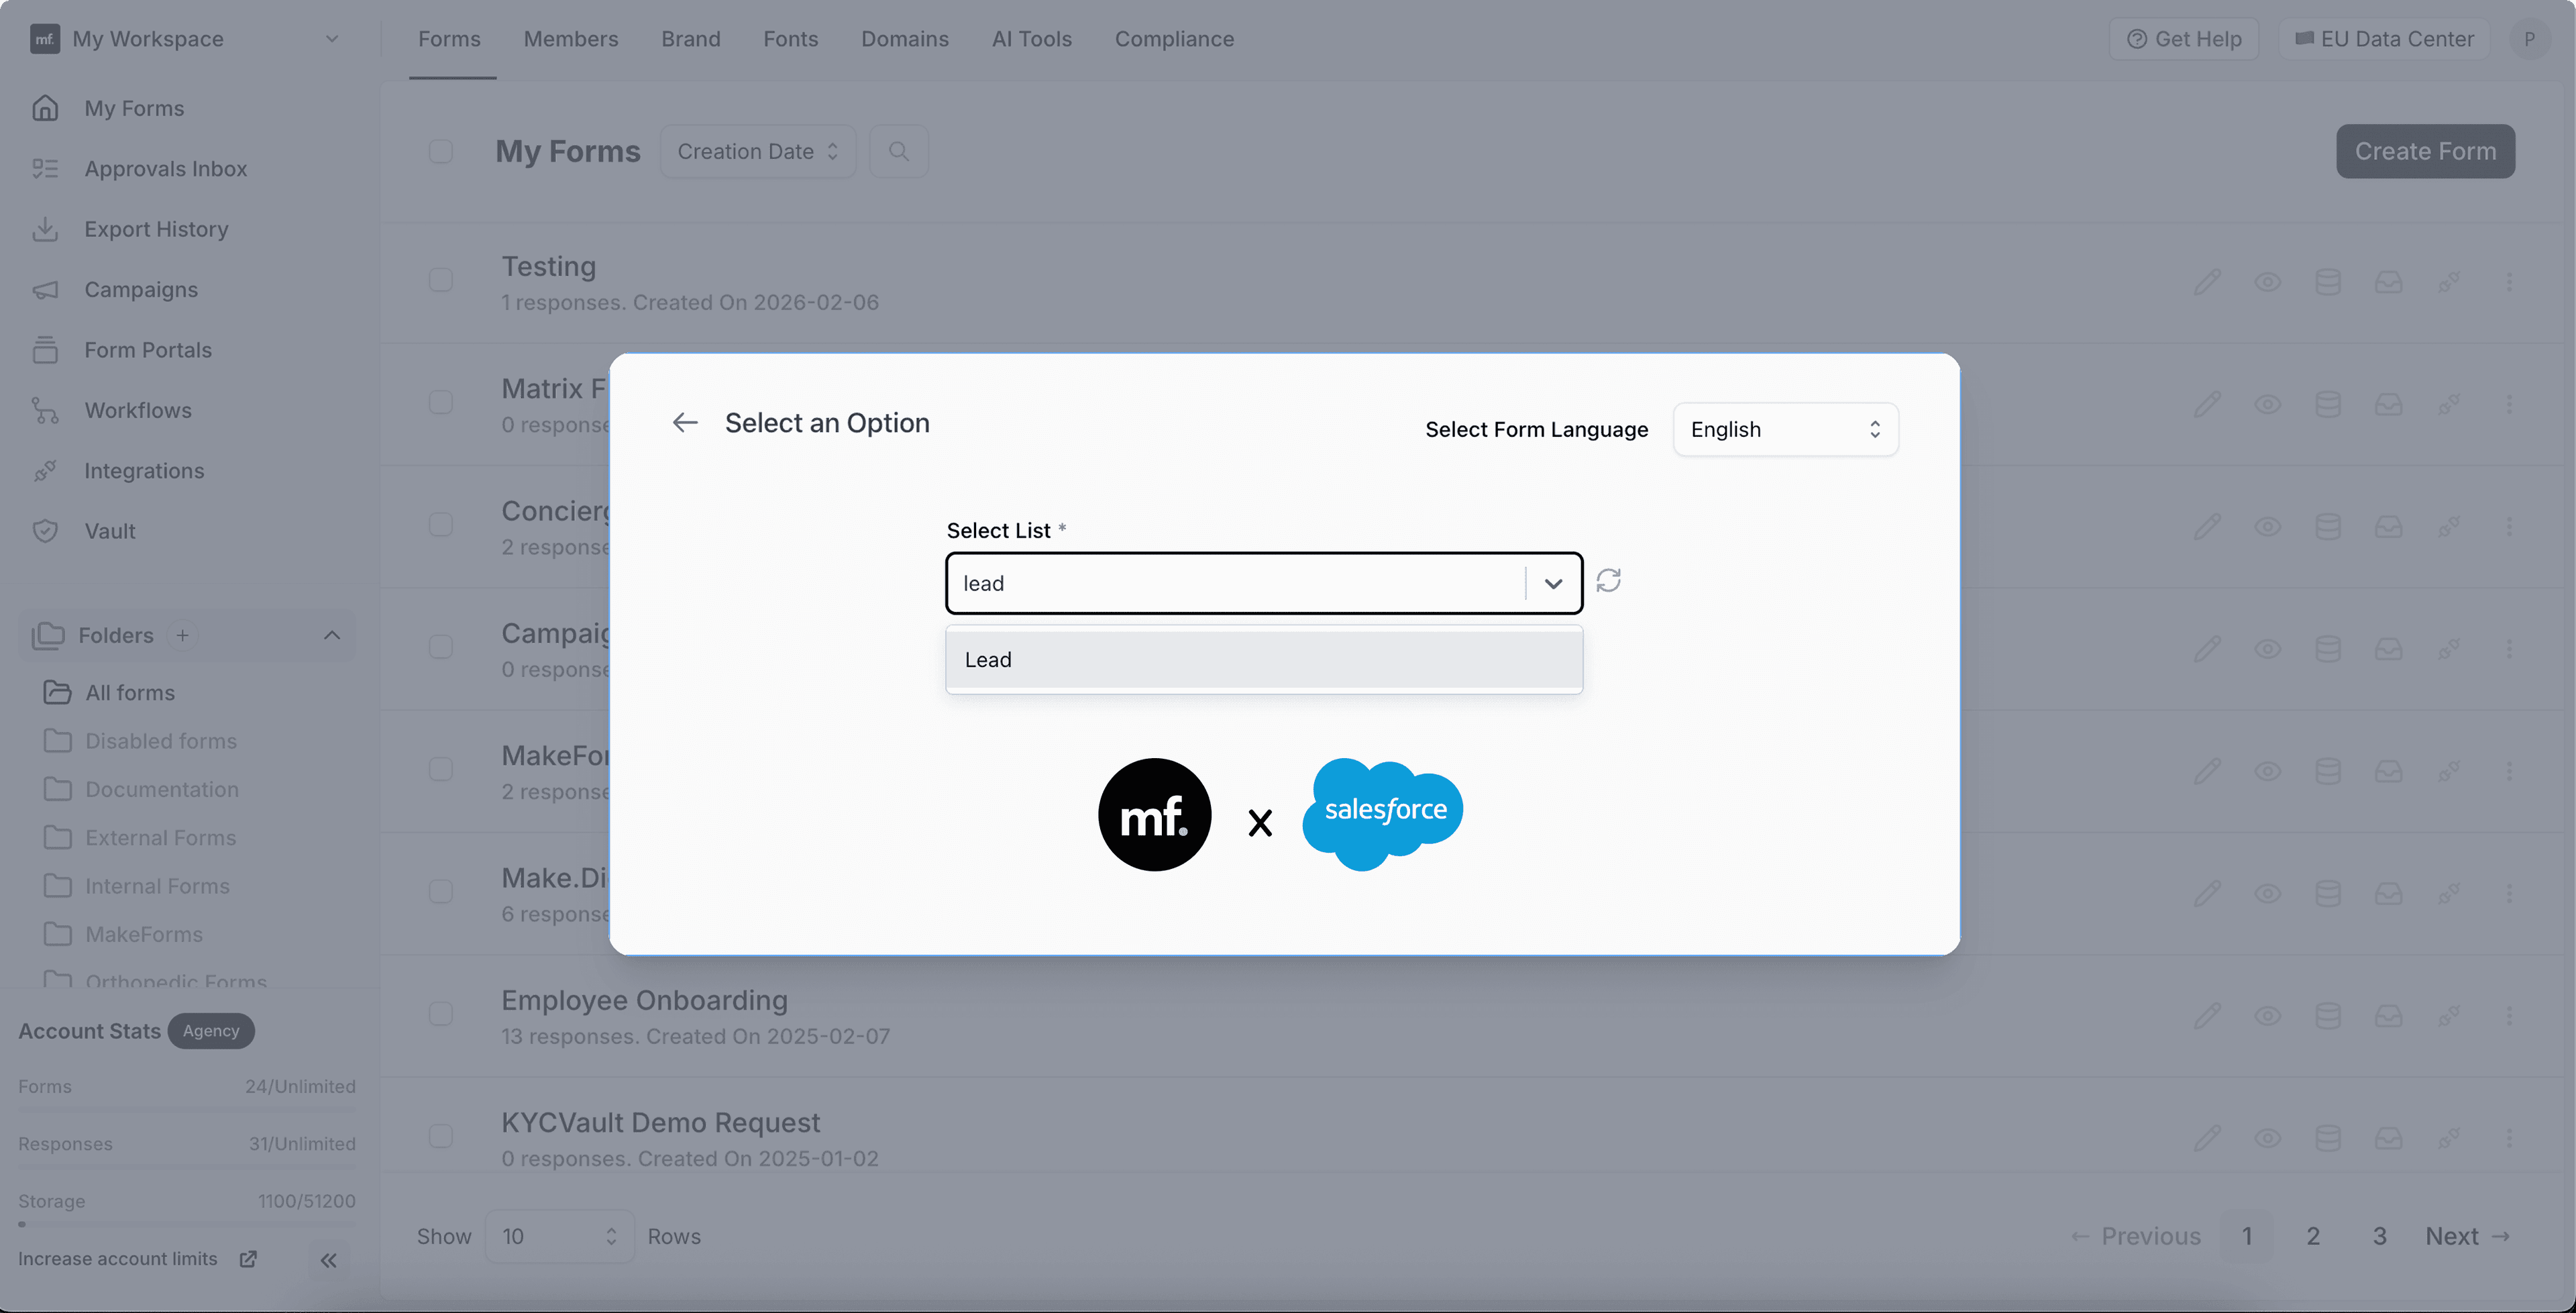This screenshot has width=2576, height=1313.
Task: Refresh the Salesforce list options
Action: (1608, 580)
